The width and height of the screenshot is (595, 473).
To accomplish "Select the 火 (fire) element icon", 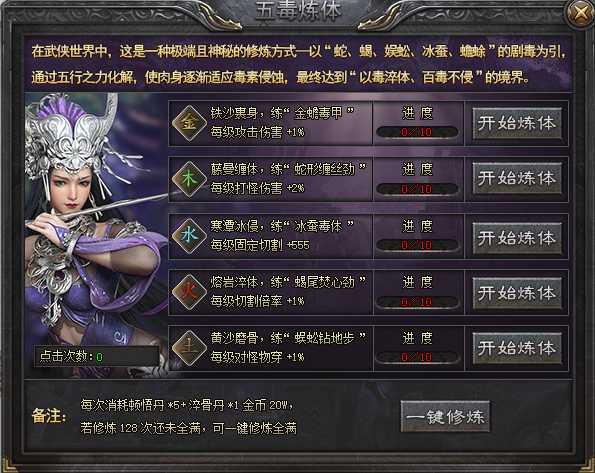I will tap(189, 292).
